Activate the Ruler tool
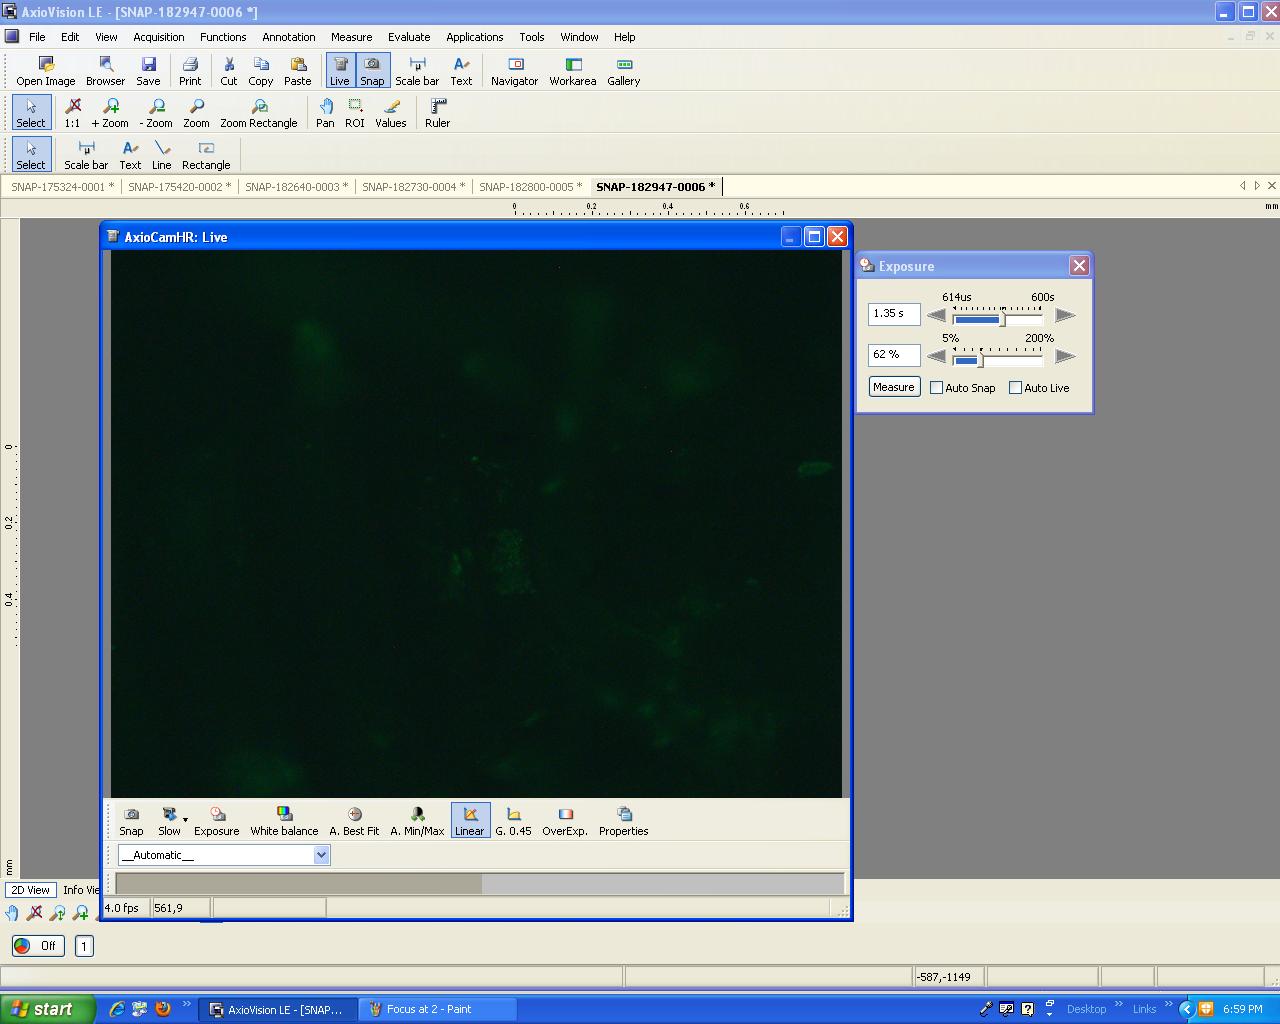1280x1024 pixels. coord(437,112)
